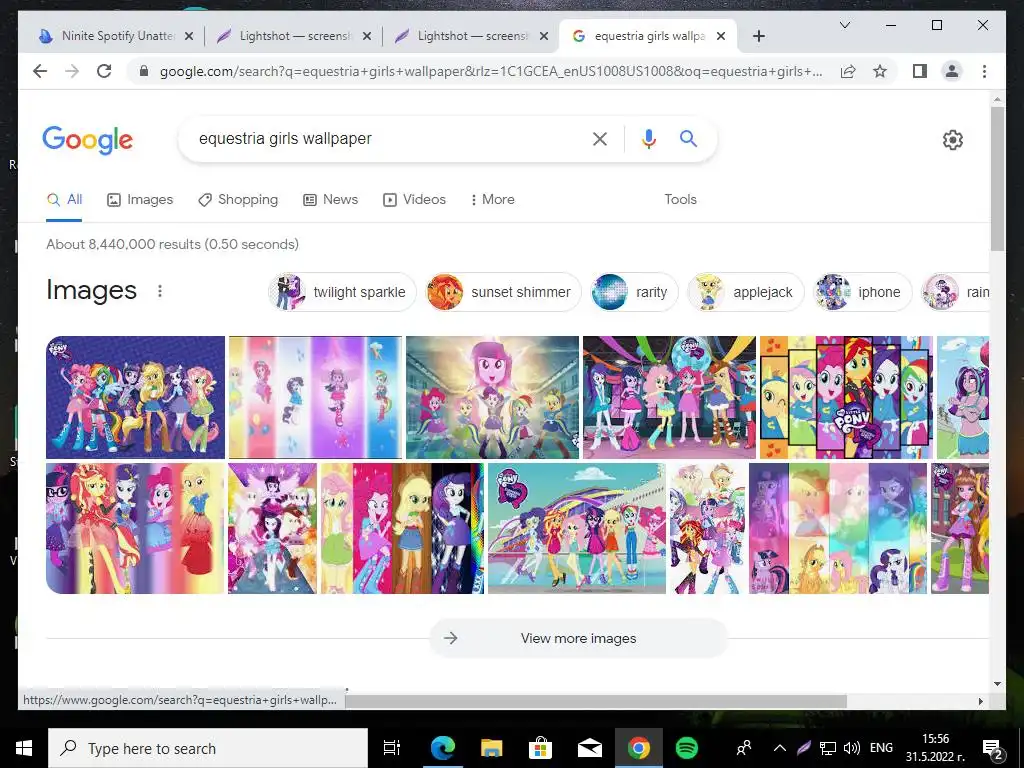Open a new Chrome tab
Screen dimensions: 1024x768
(758, 36)
